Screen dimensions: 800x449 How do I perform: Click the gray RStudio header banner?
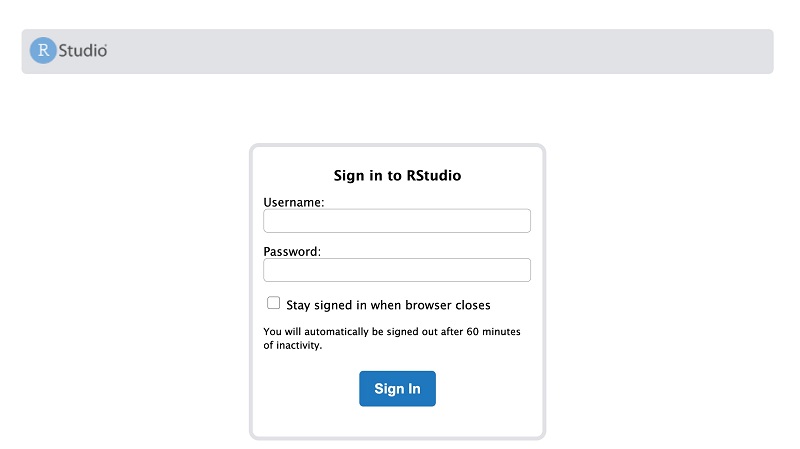pyautogui.click(x=397, y=52)
